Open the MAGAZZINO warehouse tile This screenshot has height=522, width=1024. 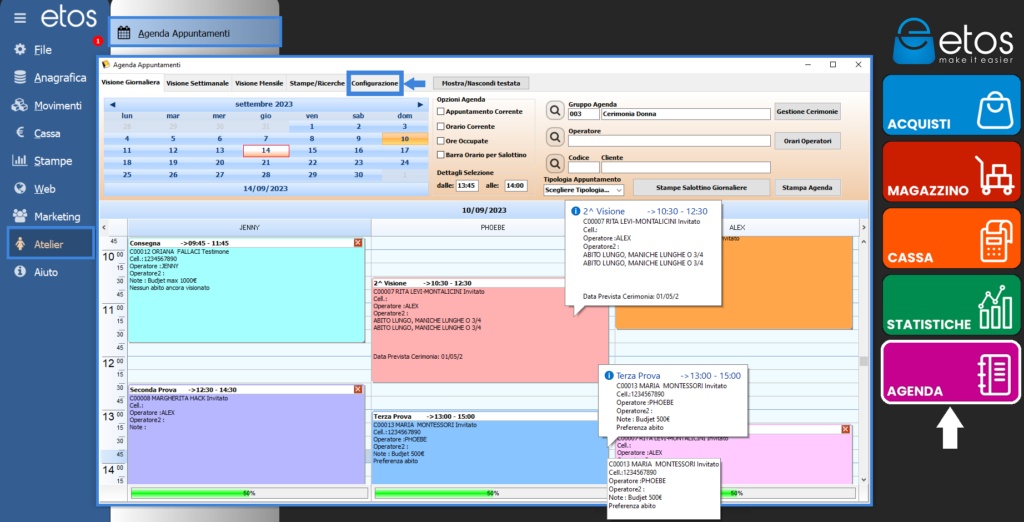tap(952, 171)
